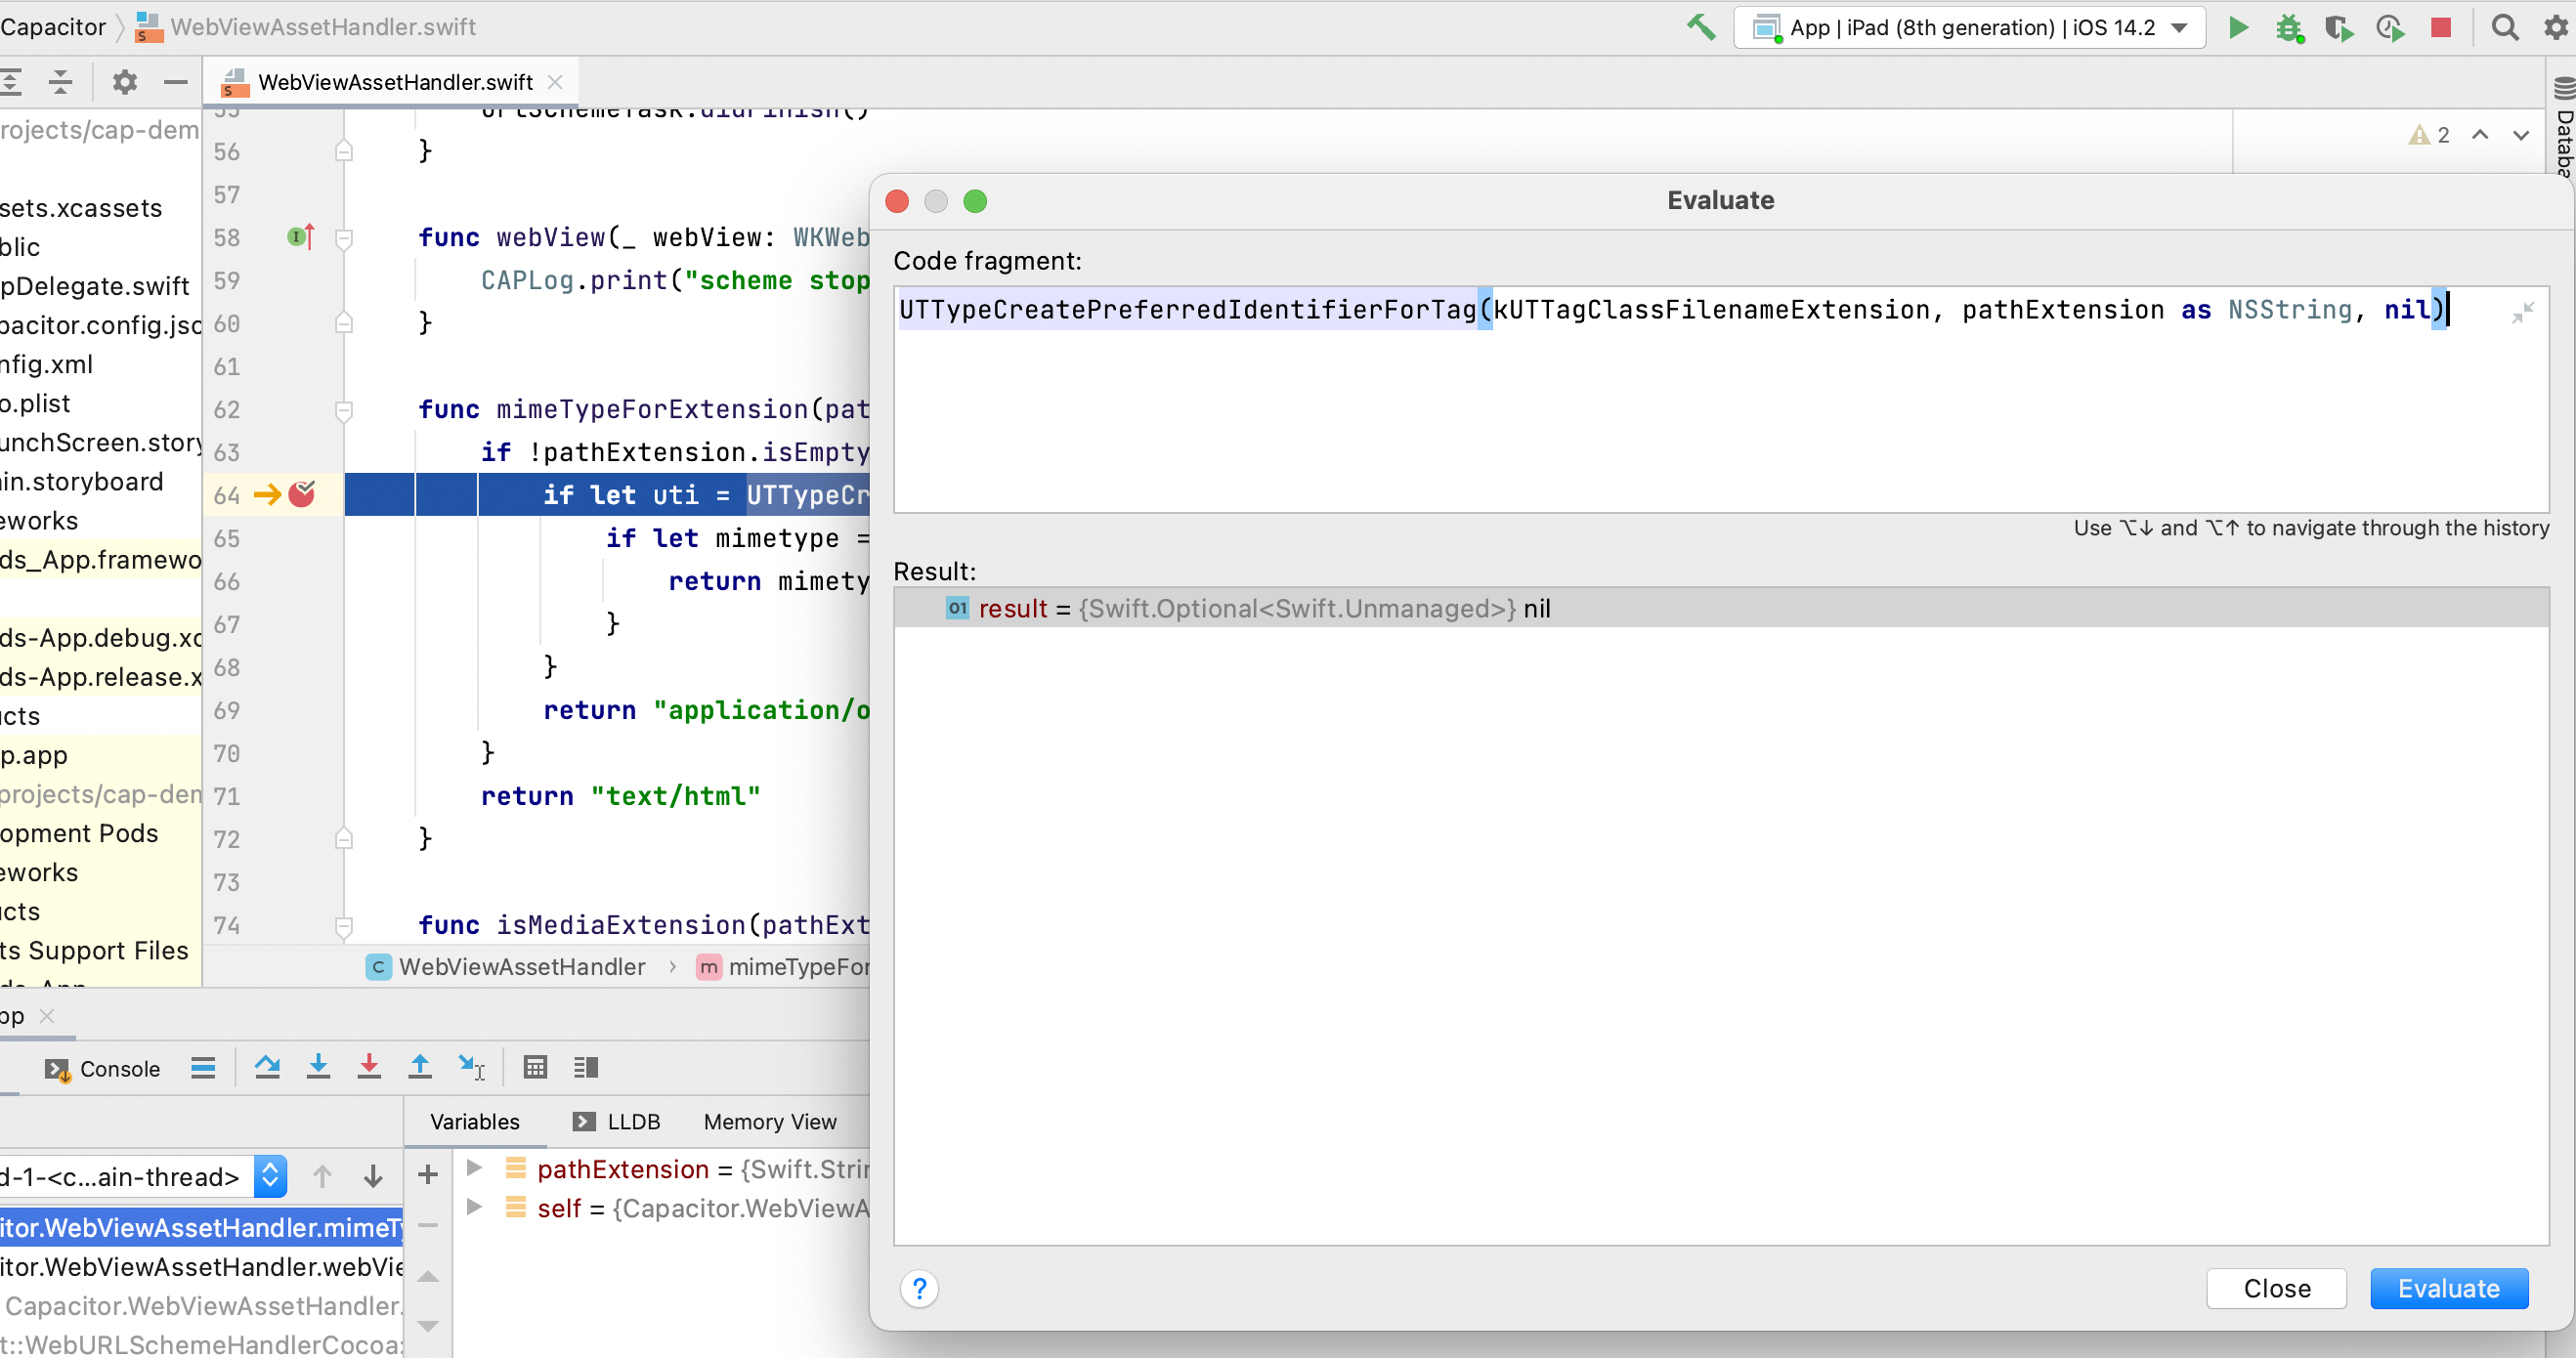Click the Evaluate button in the dialog
Viewport: 2576px width, 1358px height.
pos(2449,1288)
